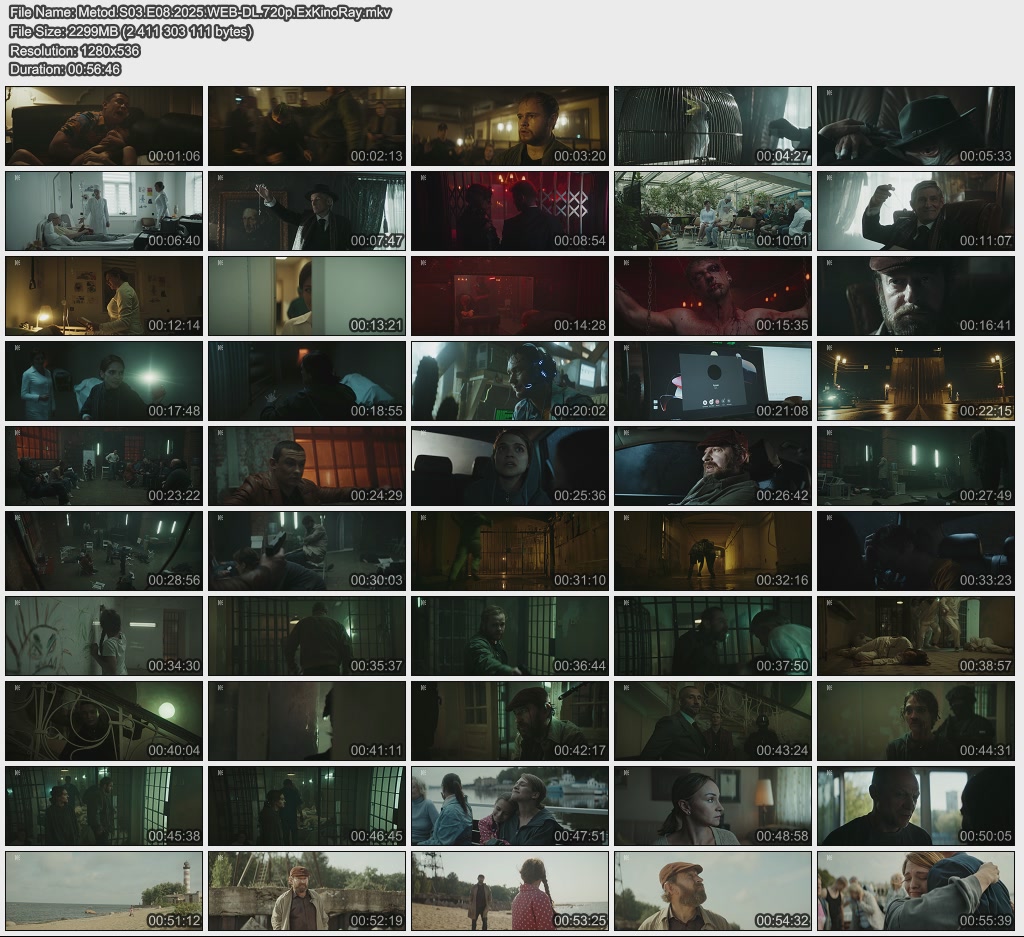Click the woman in car thumbnail 00:25:36
This screenshot has height=937, width=1024.
tap(509, 466)
